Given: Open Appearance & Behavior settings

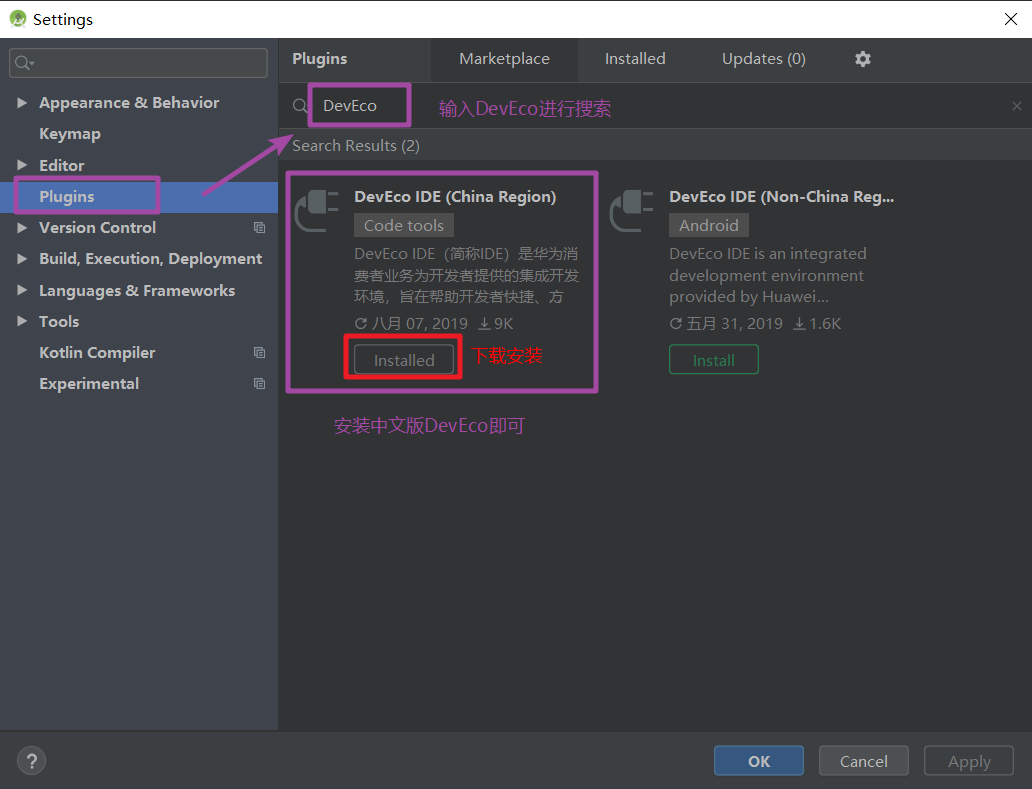Looking at the screenshot, I should tap(129, 103).
